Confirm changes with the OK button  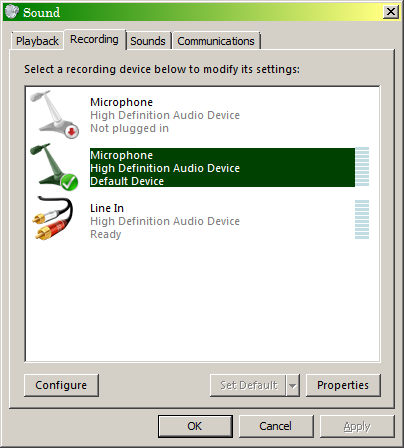pos(195,426)
